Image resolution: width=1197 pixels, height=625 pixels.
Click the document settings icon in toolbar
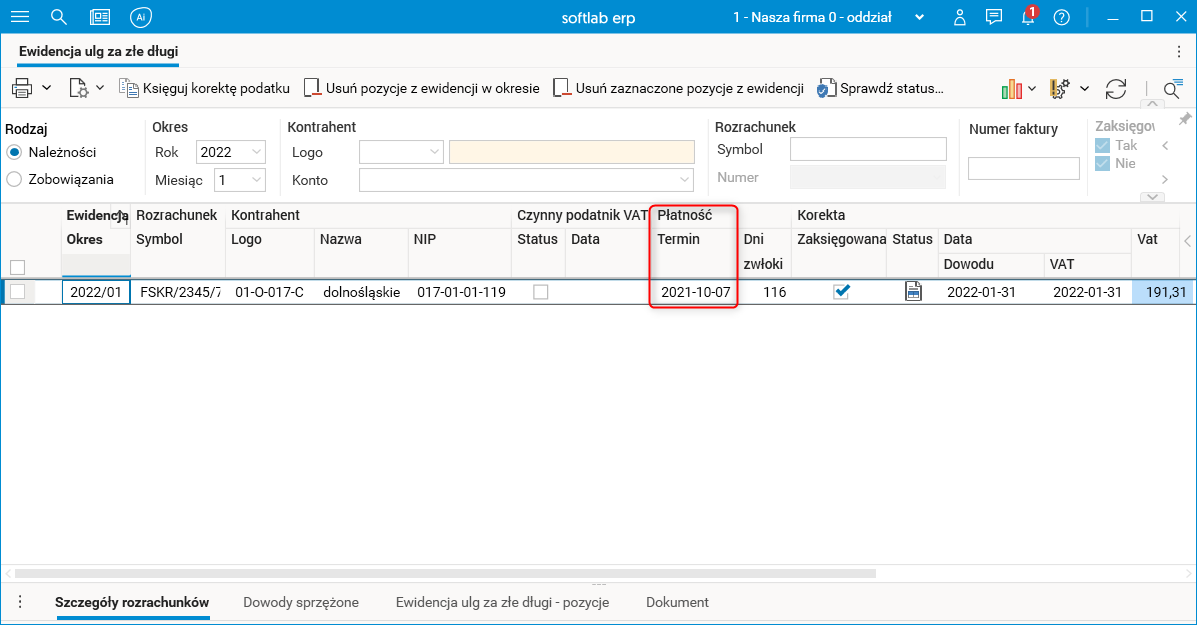tap(78, 89)
